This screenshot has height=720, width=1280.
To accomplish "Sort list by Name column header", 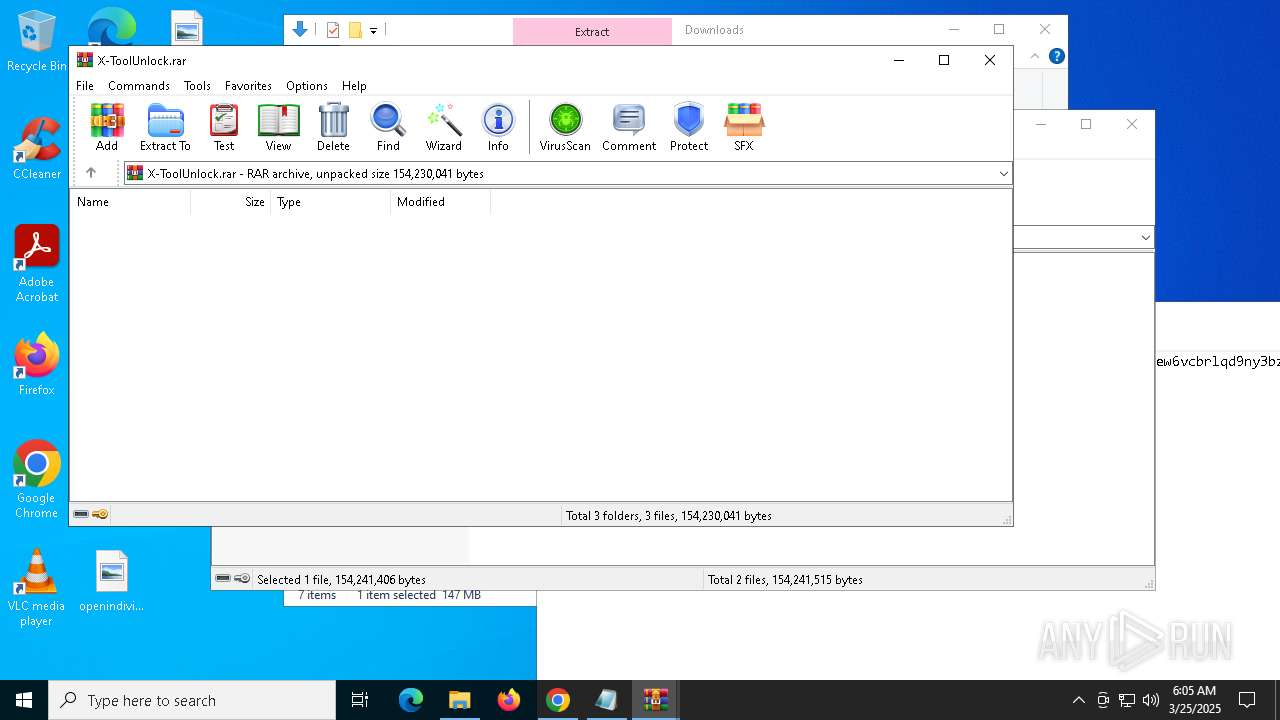I will pos(130,202).
